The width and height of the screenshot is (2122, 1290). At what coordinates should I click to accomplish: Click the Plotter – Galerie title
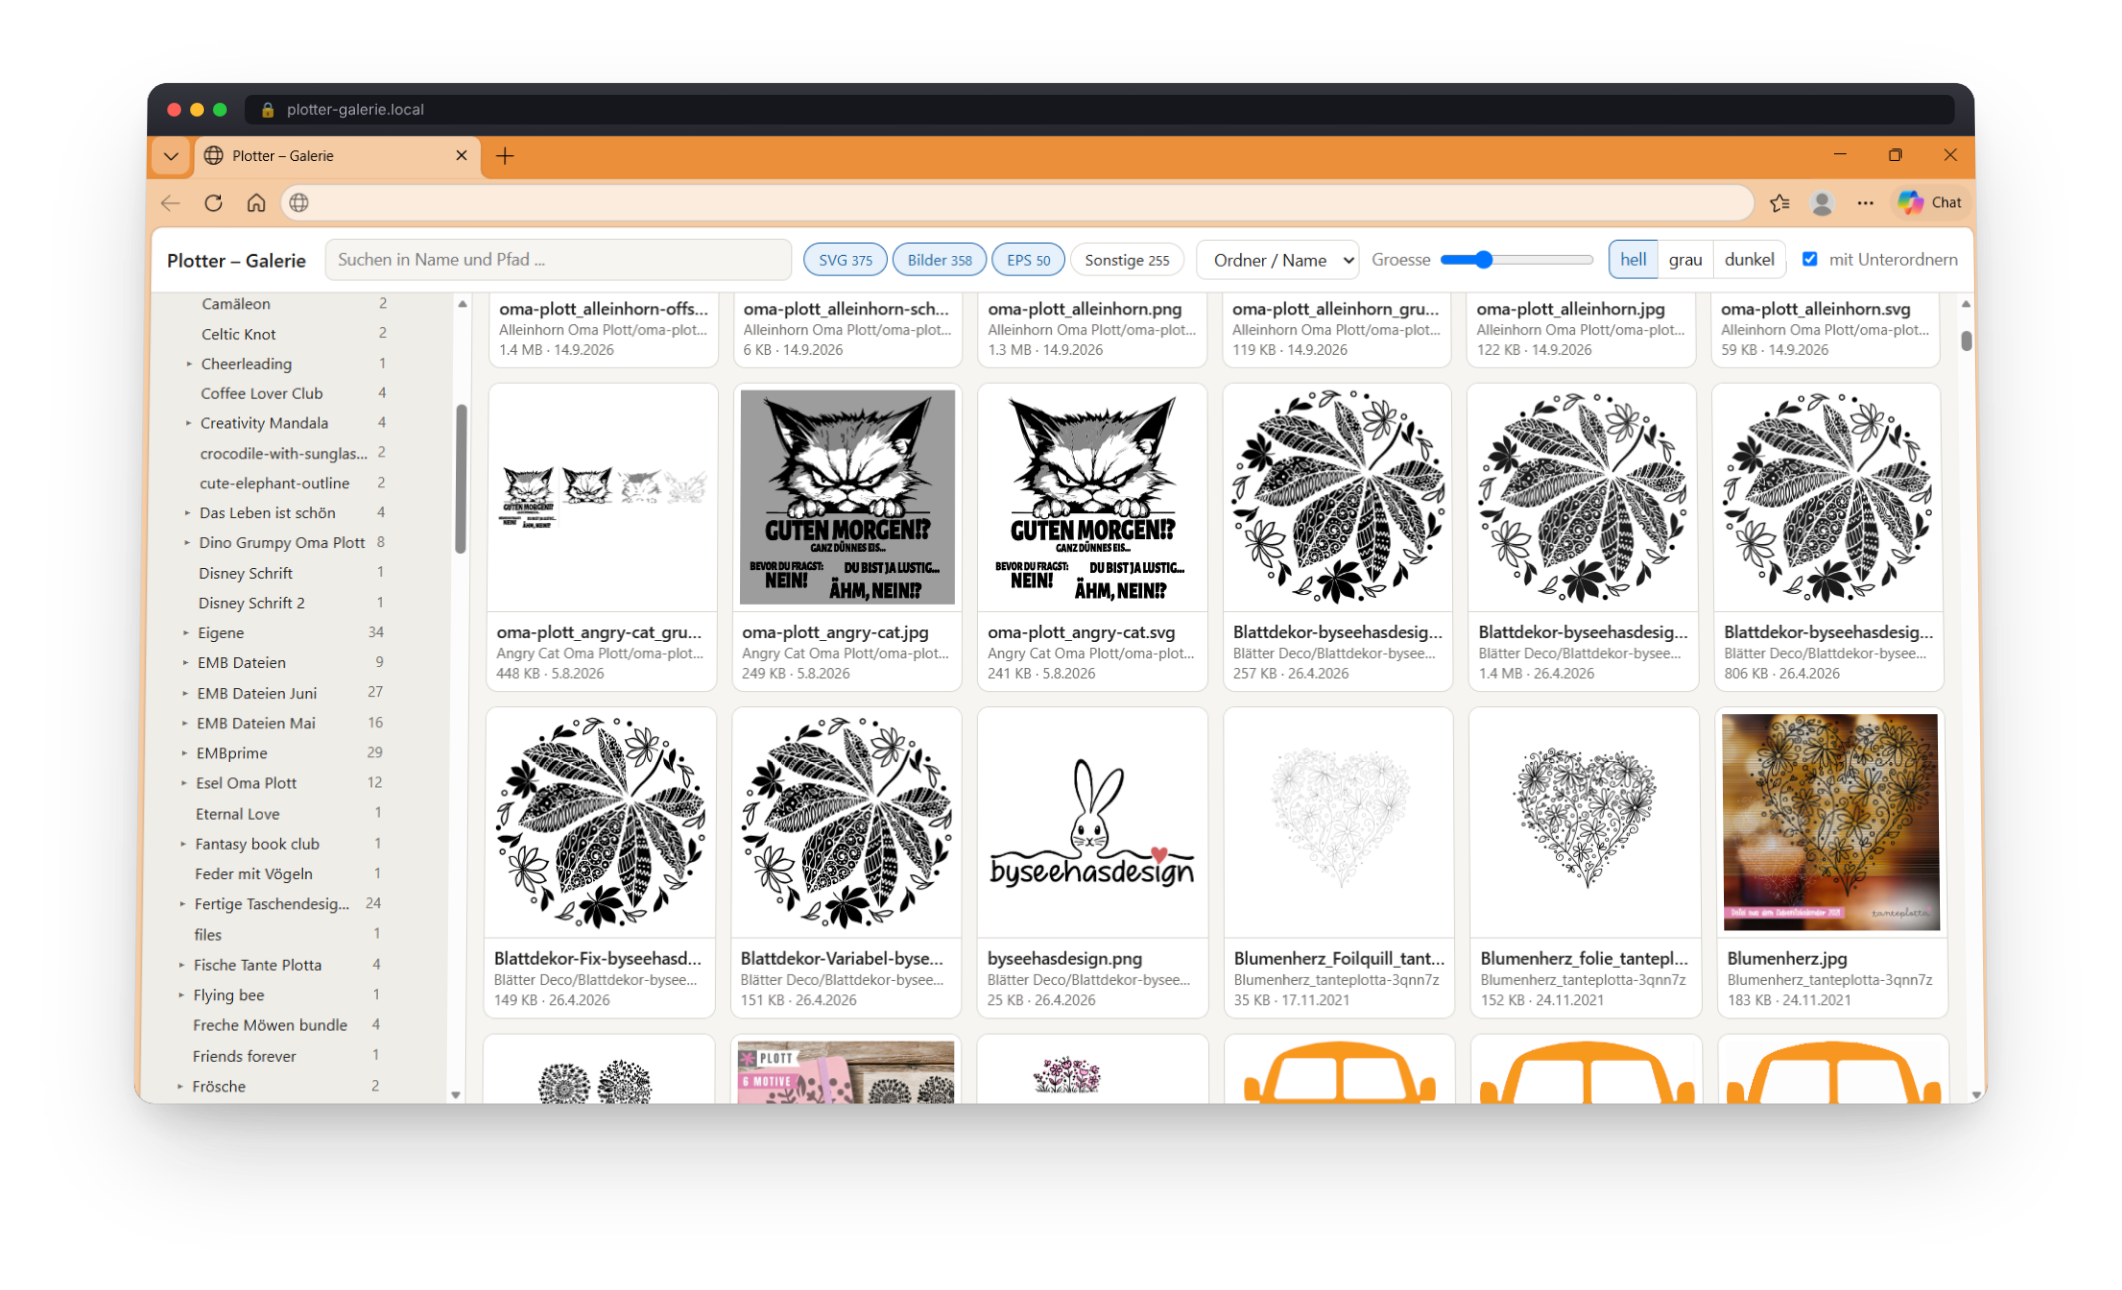pyautogui.click(x=236, y=260)
